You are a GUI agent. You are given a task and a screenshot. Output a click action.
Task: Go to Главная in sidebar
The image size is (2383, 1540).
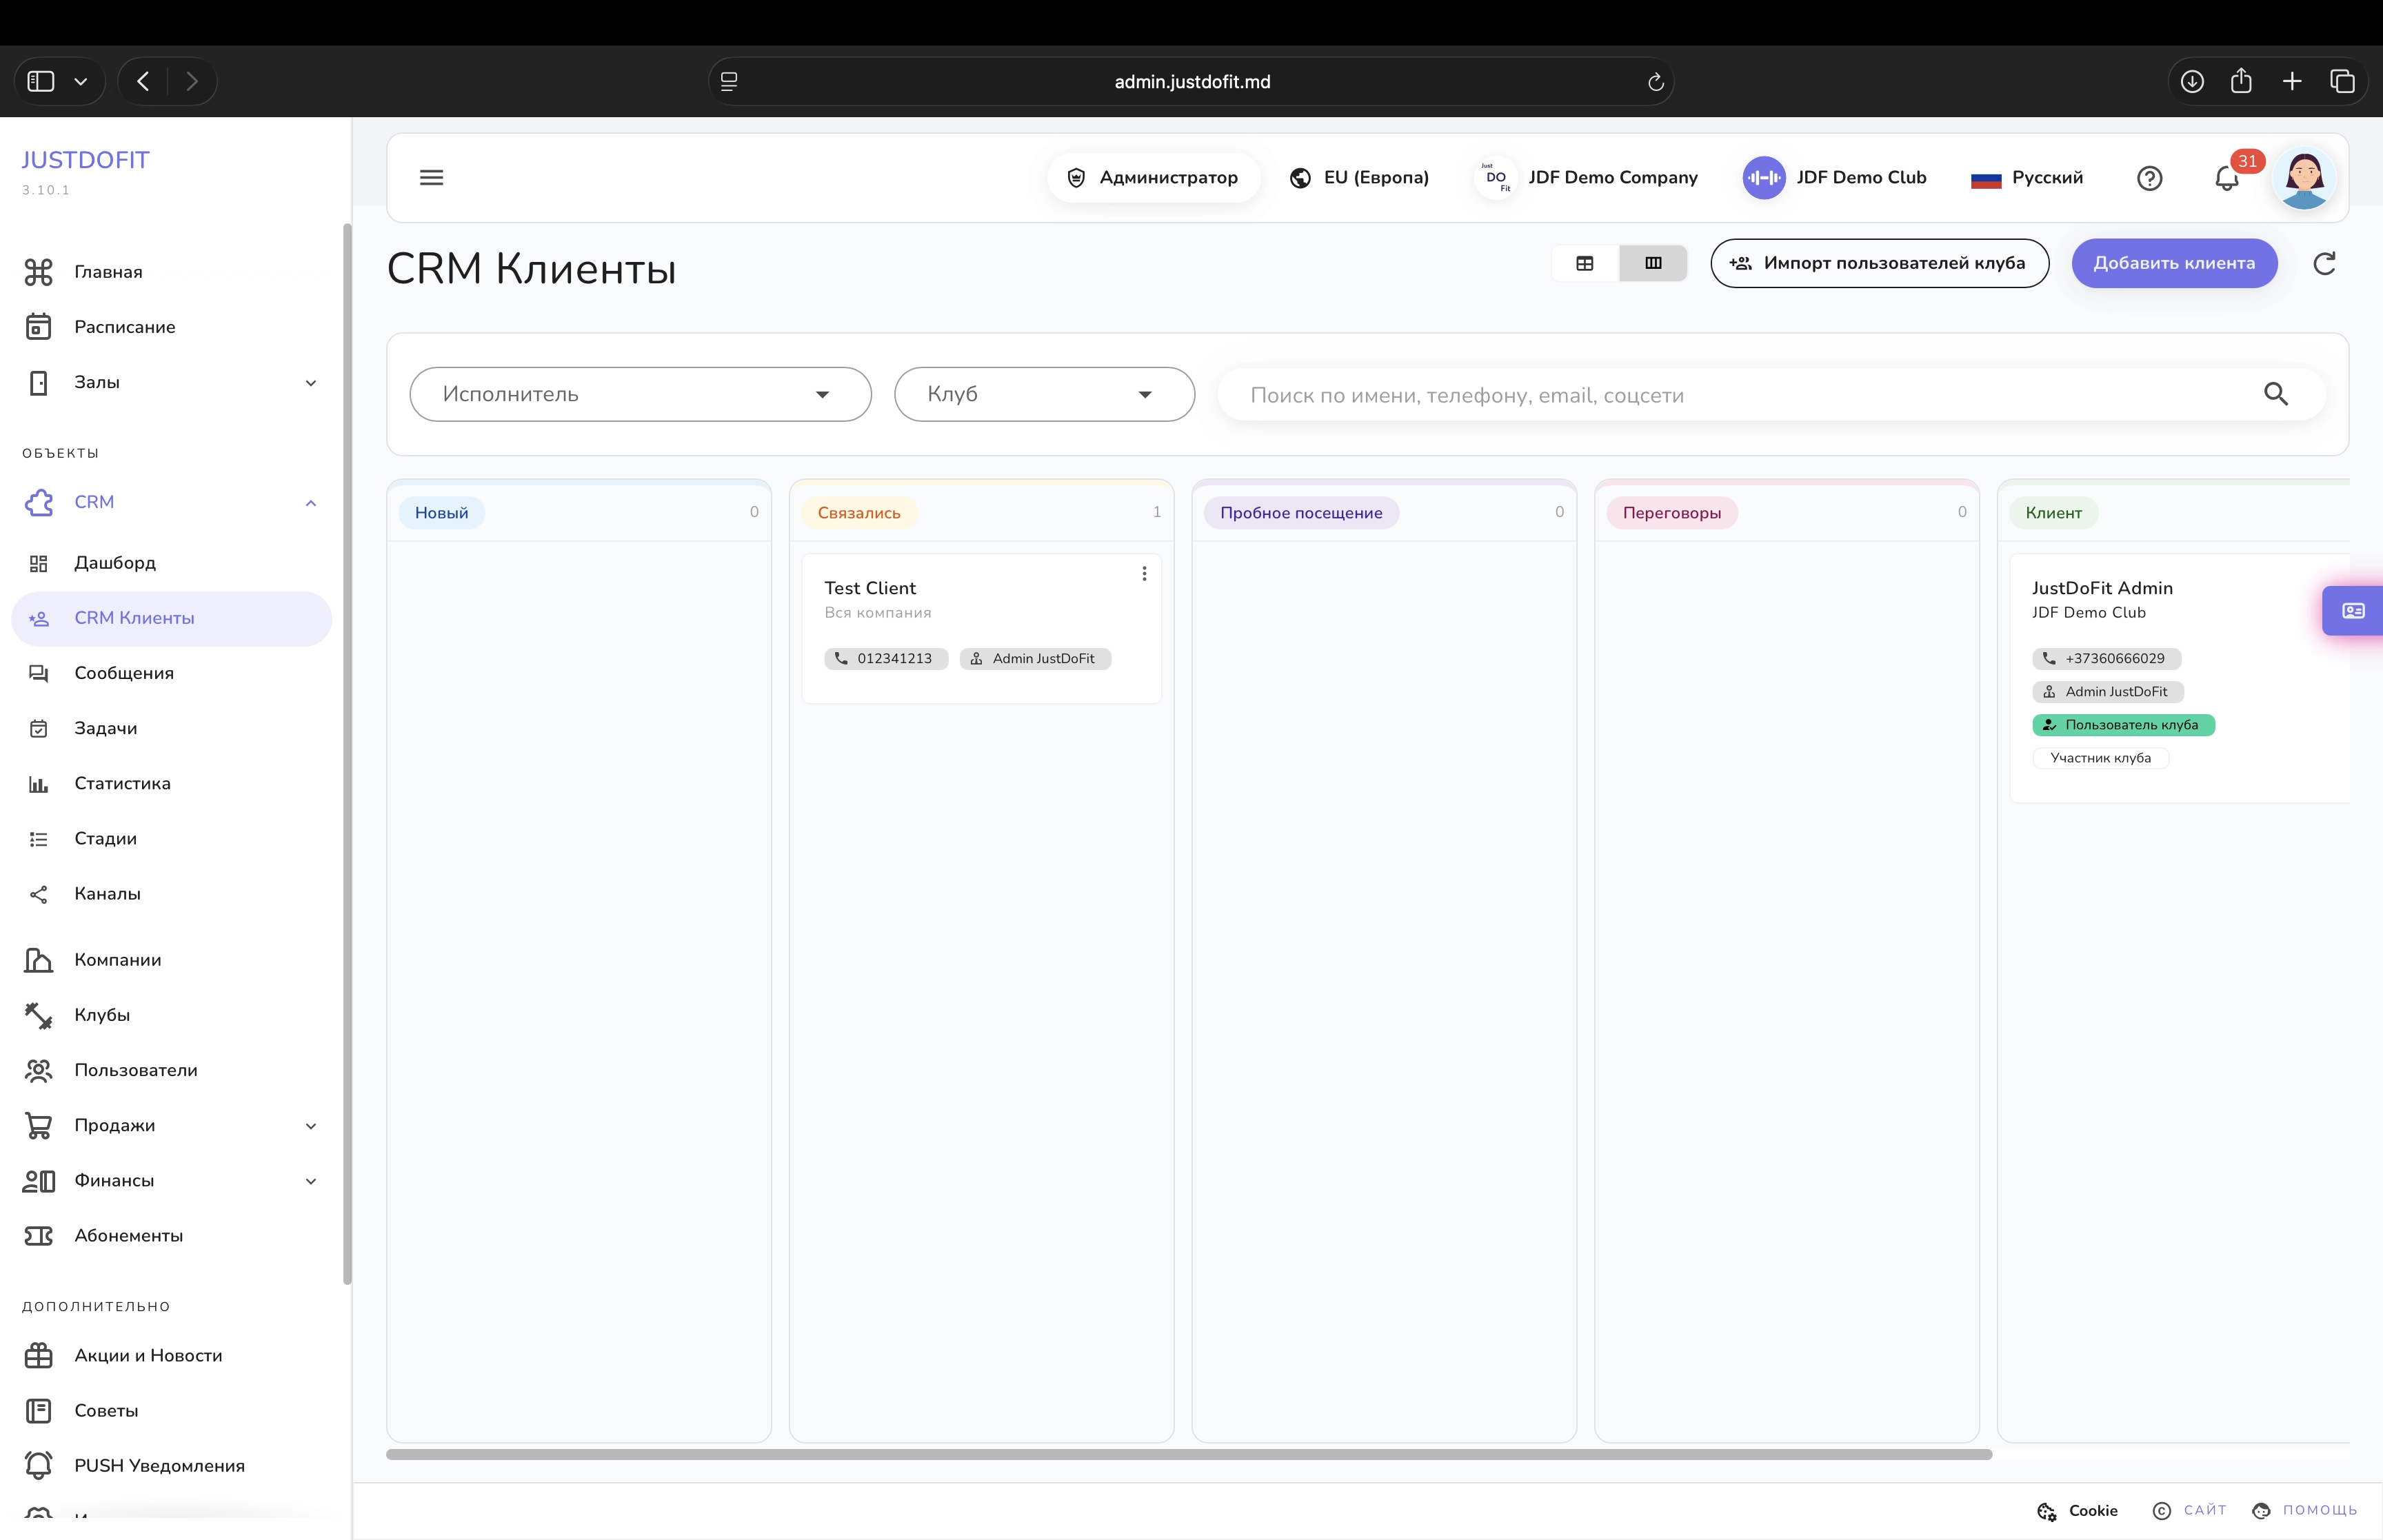click(x=171, y=272)
